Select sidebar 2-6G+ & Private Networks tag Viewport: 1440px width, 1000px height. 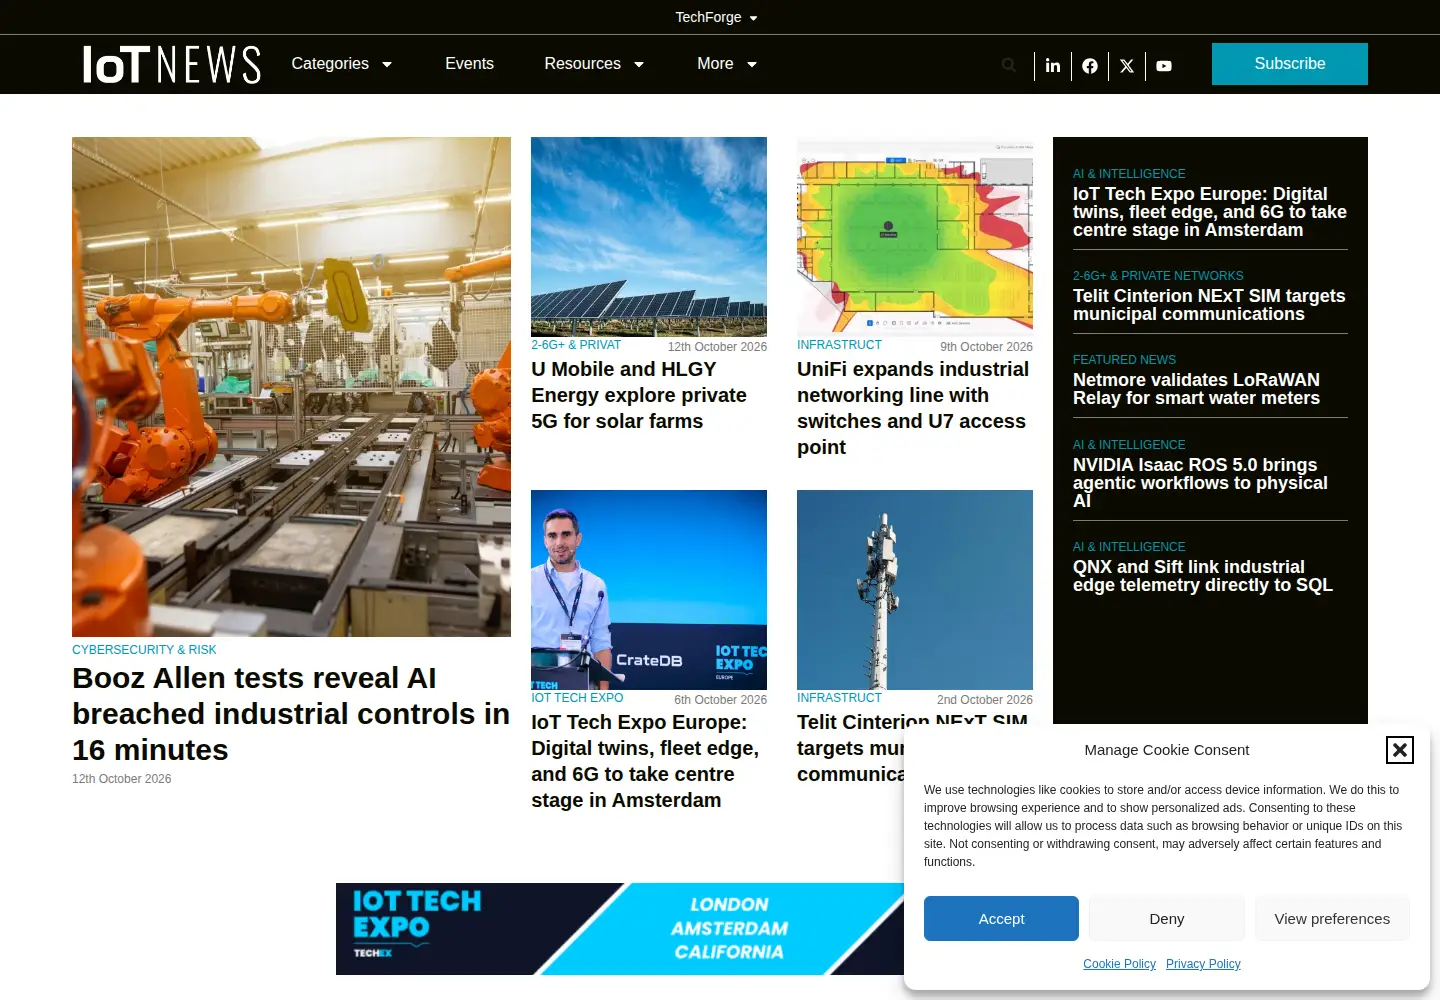tap(1158, 276)
